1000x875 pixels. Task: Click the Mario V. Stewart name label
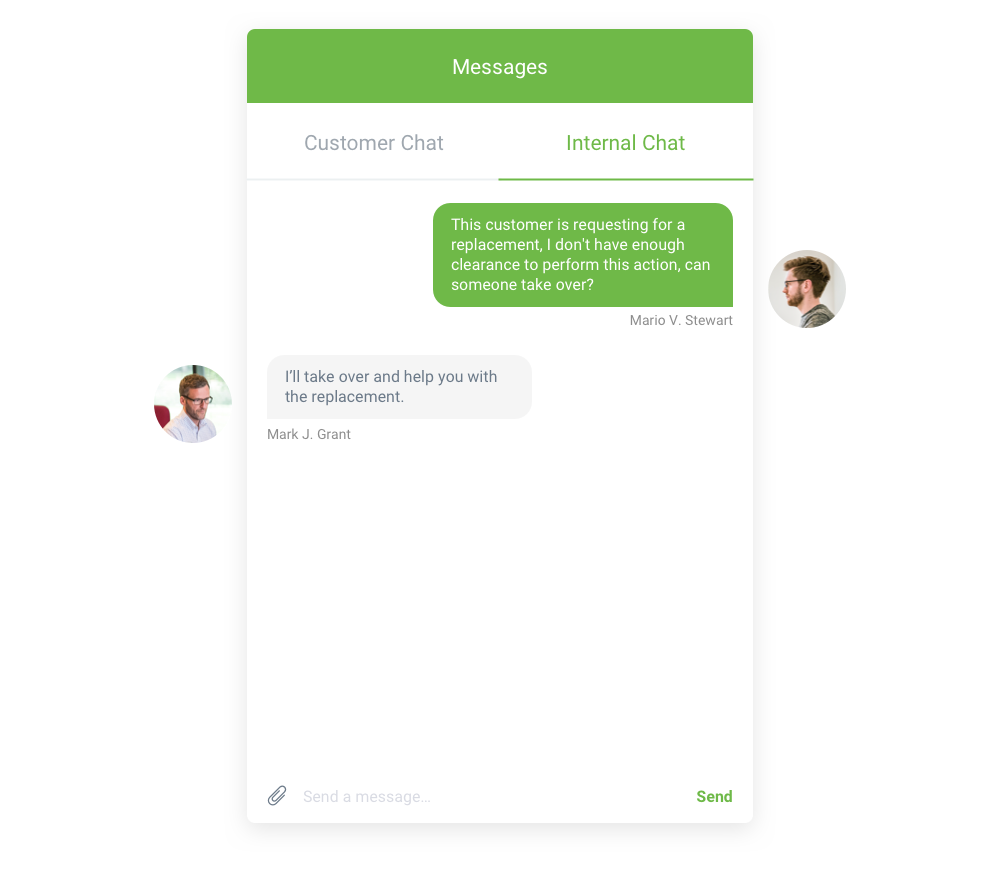pos(681,320)
